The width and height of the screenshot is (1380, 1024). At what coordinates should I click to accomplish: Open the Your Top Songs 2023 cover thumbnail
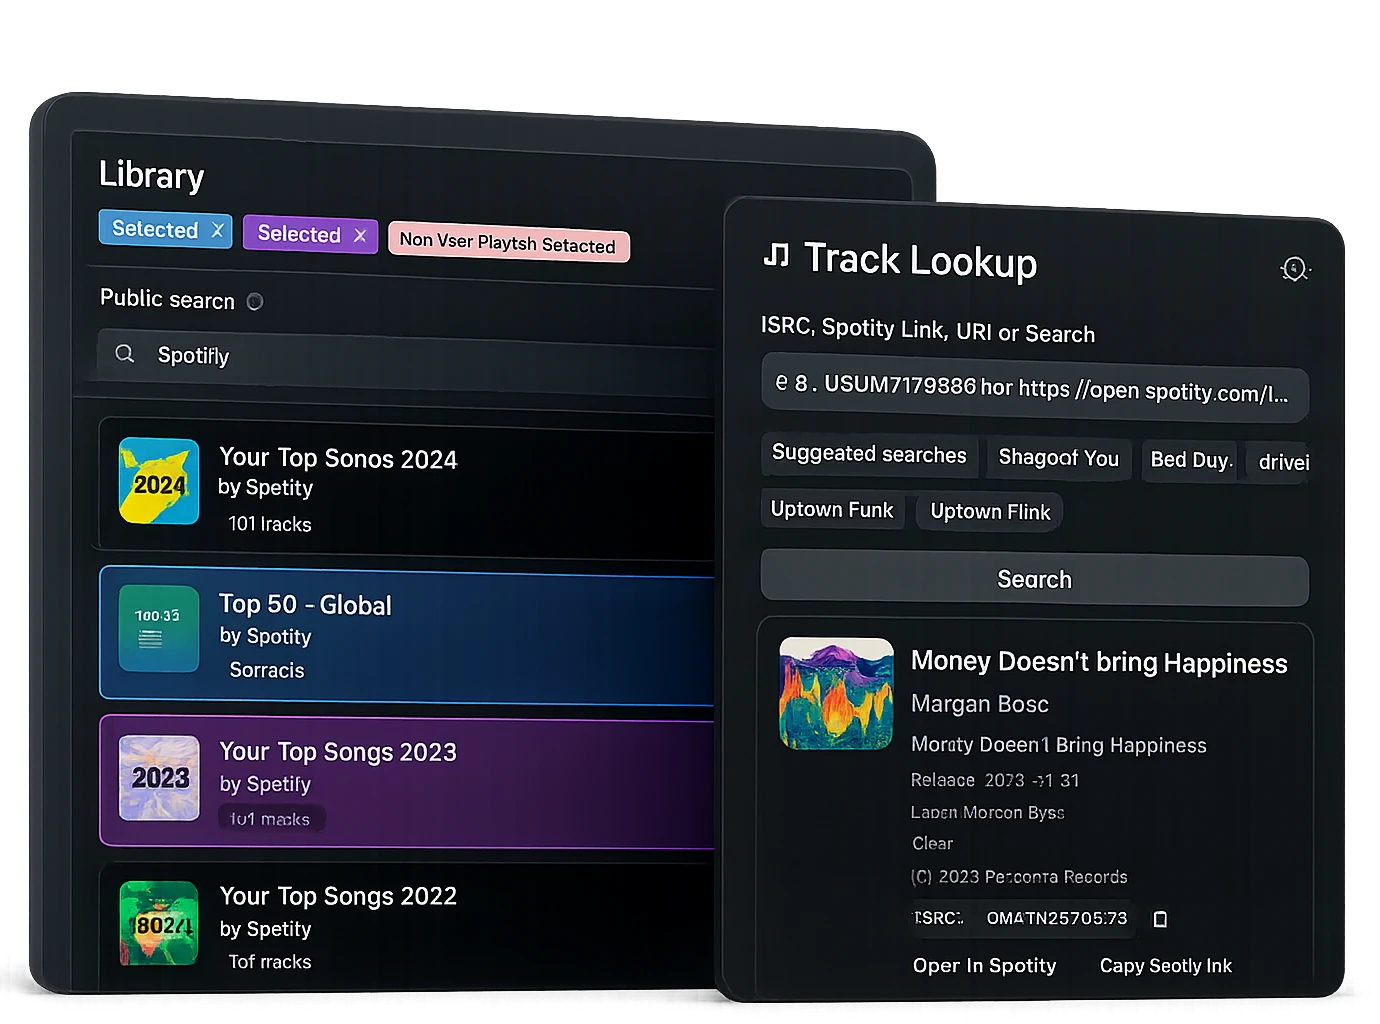(x=159, y=778)
